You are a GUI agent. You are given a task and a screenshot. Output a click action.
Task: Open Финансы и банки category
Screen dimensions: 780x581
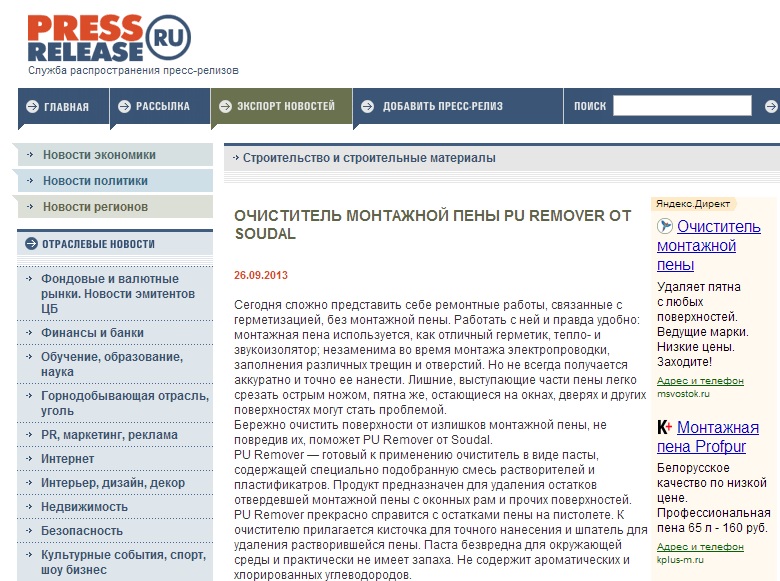click(92, 333)
